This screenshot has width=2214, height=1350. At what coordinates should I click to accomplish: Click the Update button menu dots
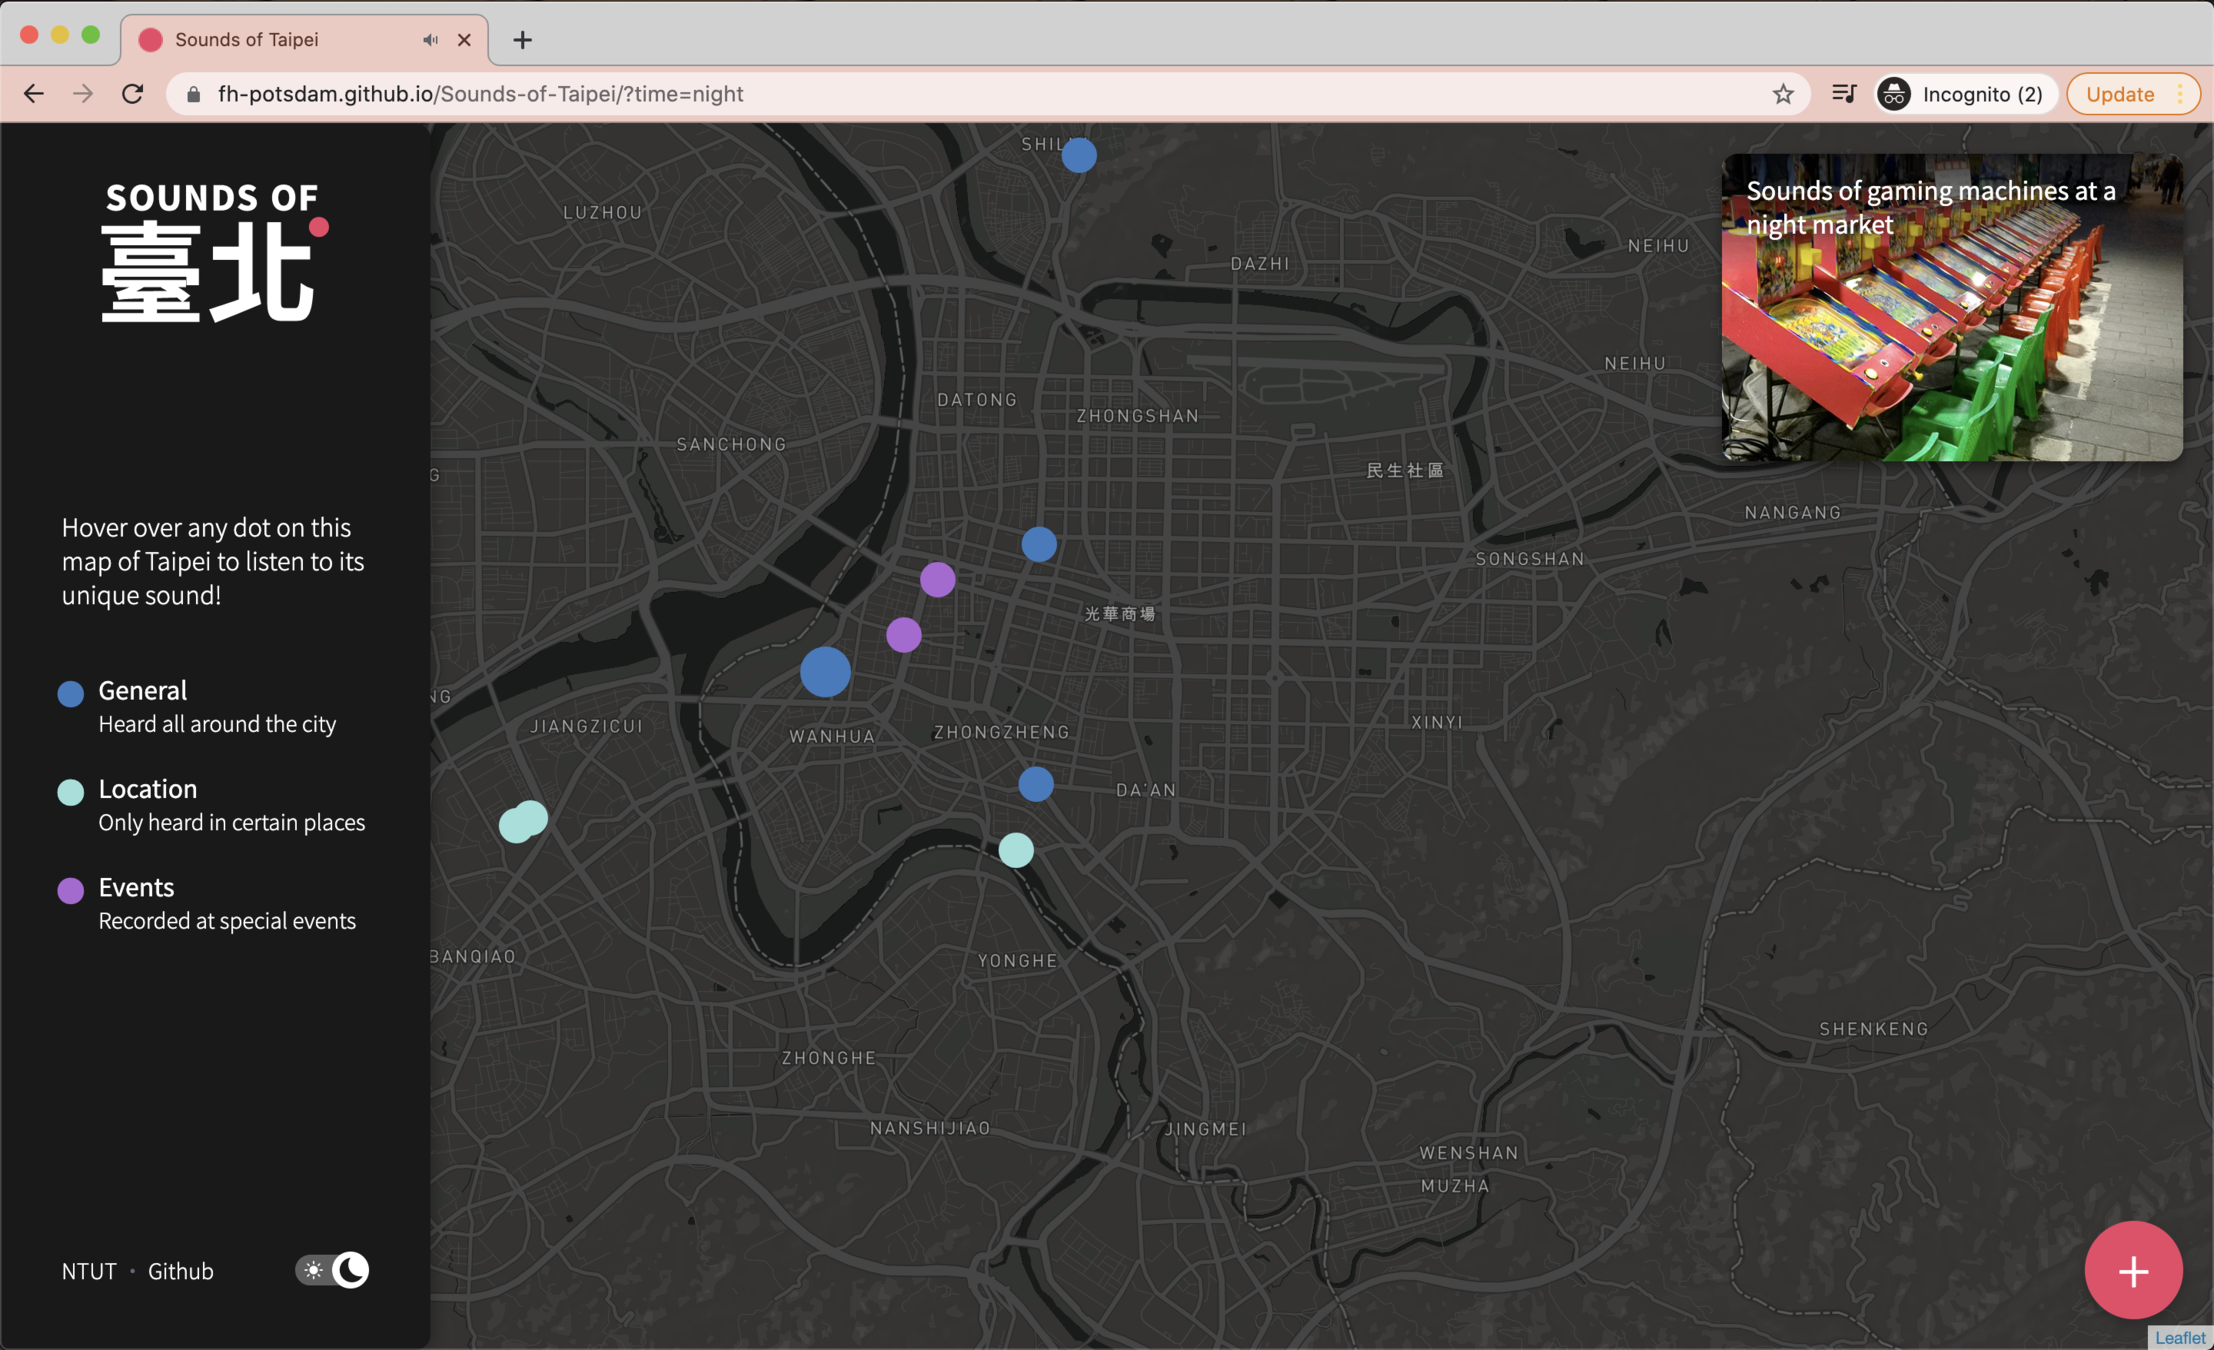coord(2180,94)
